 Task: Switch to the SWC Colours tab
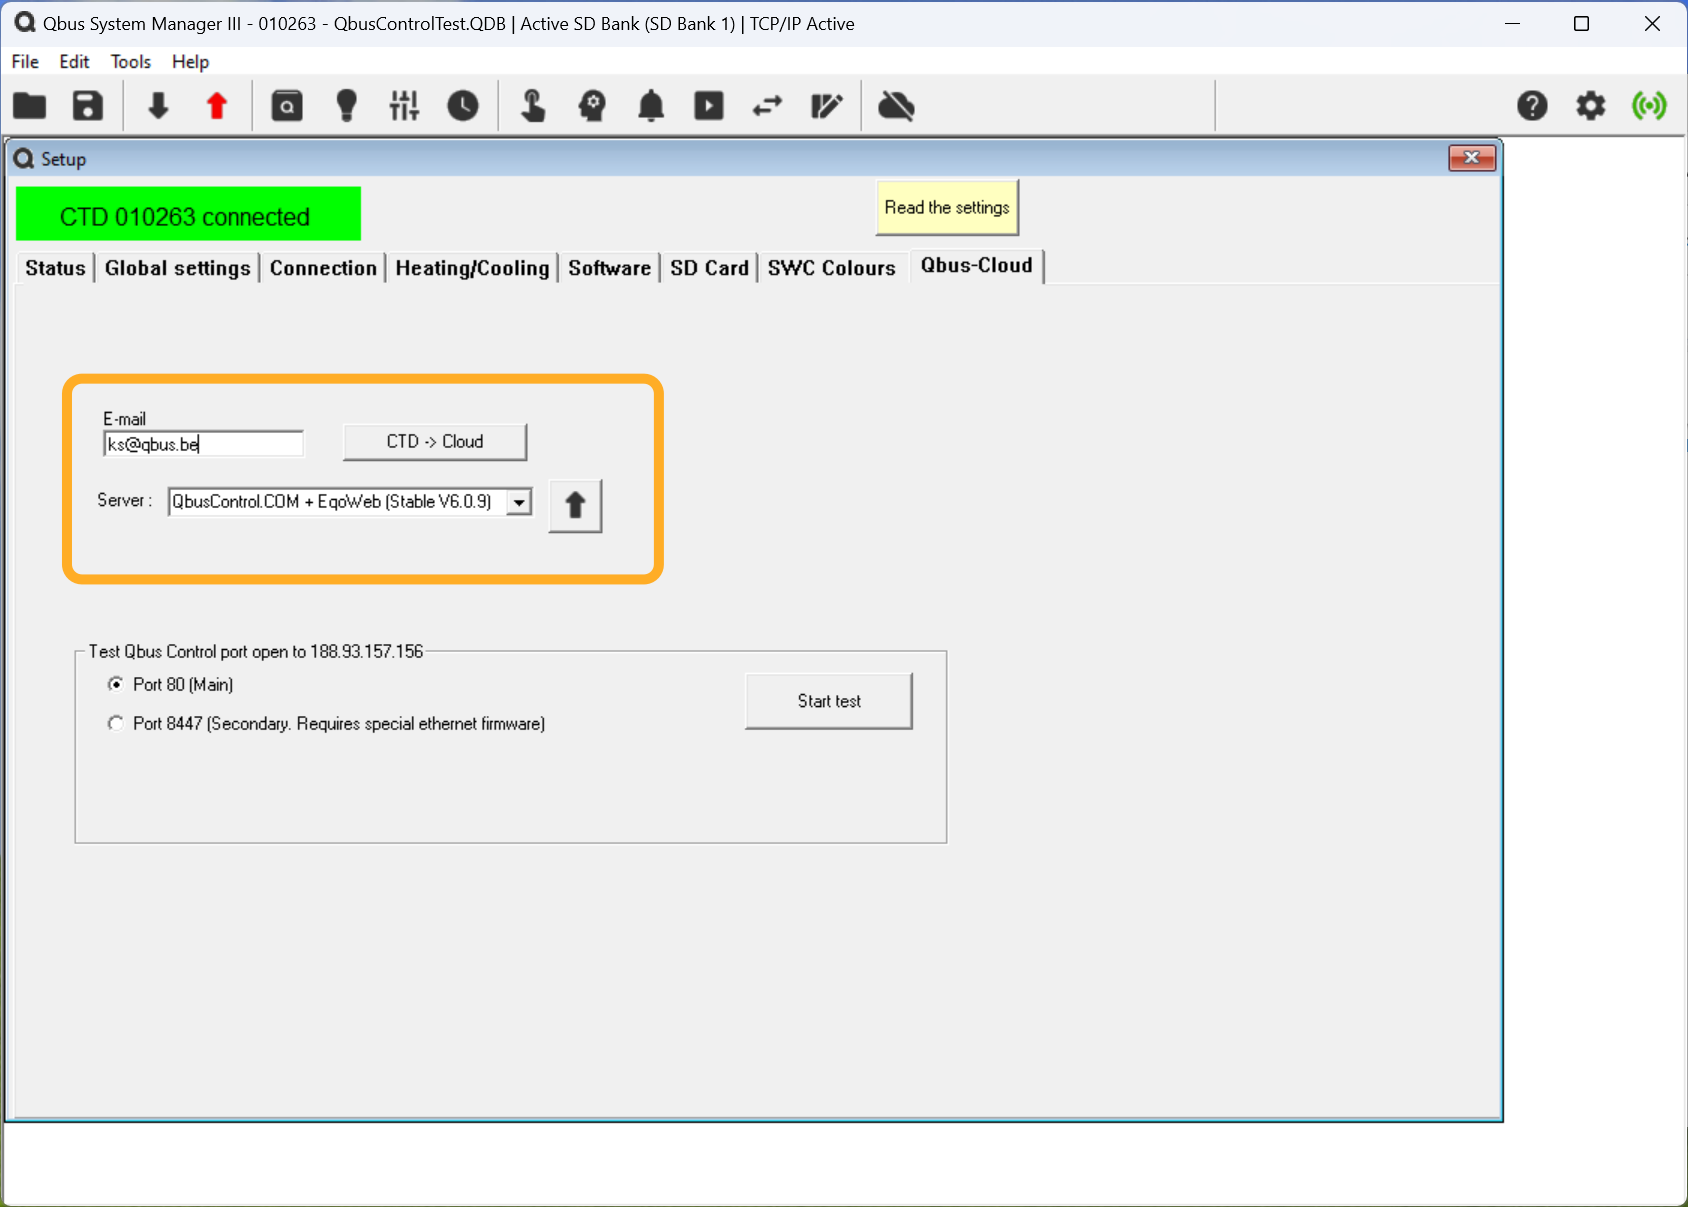point(831,268)
